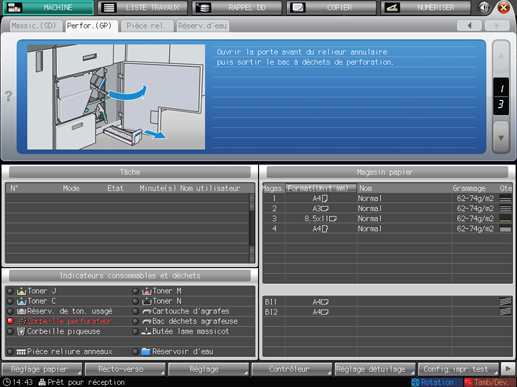Viewport: 517px width, 387px height.
Task: Go to previous tabs with left arrow
Action: click(469, 25)
